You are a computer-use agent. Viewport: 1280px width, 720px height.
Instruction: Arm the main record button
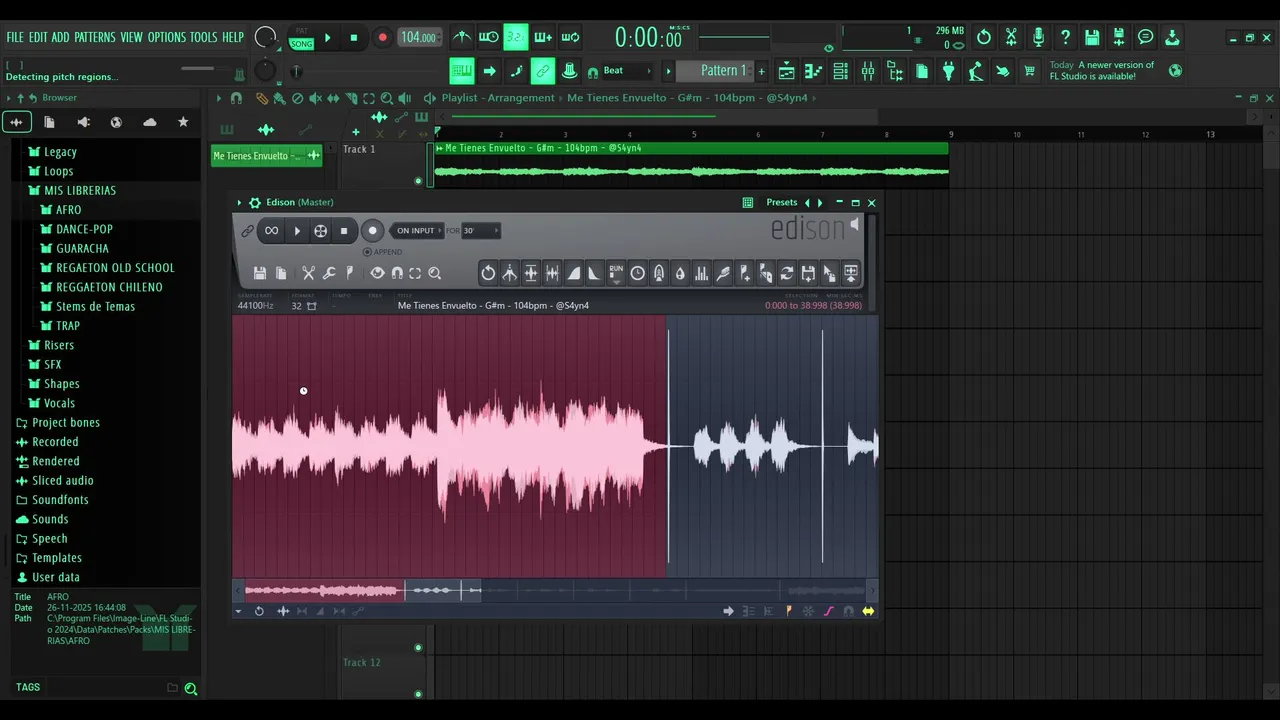point(382,38)
